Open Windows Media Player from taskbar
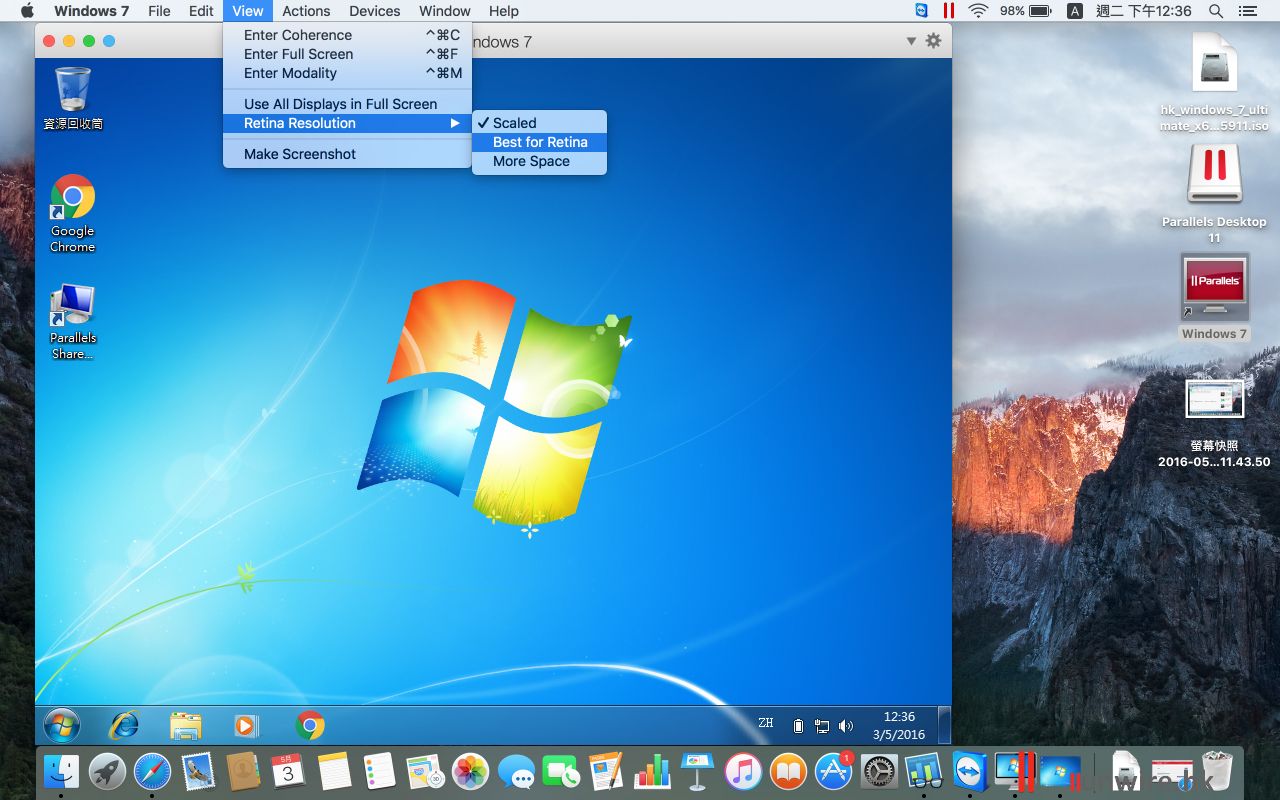 click(x=246, y=725)
